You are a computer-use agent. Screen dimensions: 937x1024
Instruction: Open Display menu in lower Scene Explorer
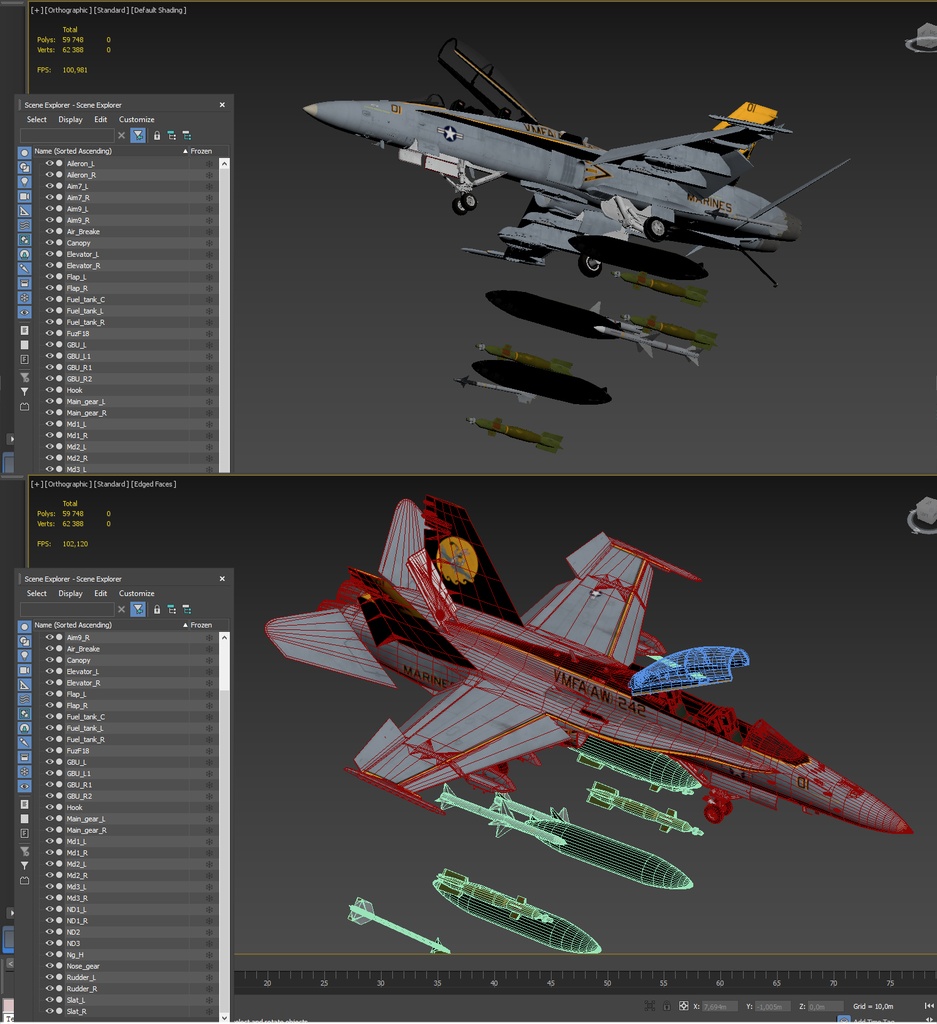point(70,593)
